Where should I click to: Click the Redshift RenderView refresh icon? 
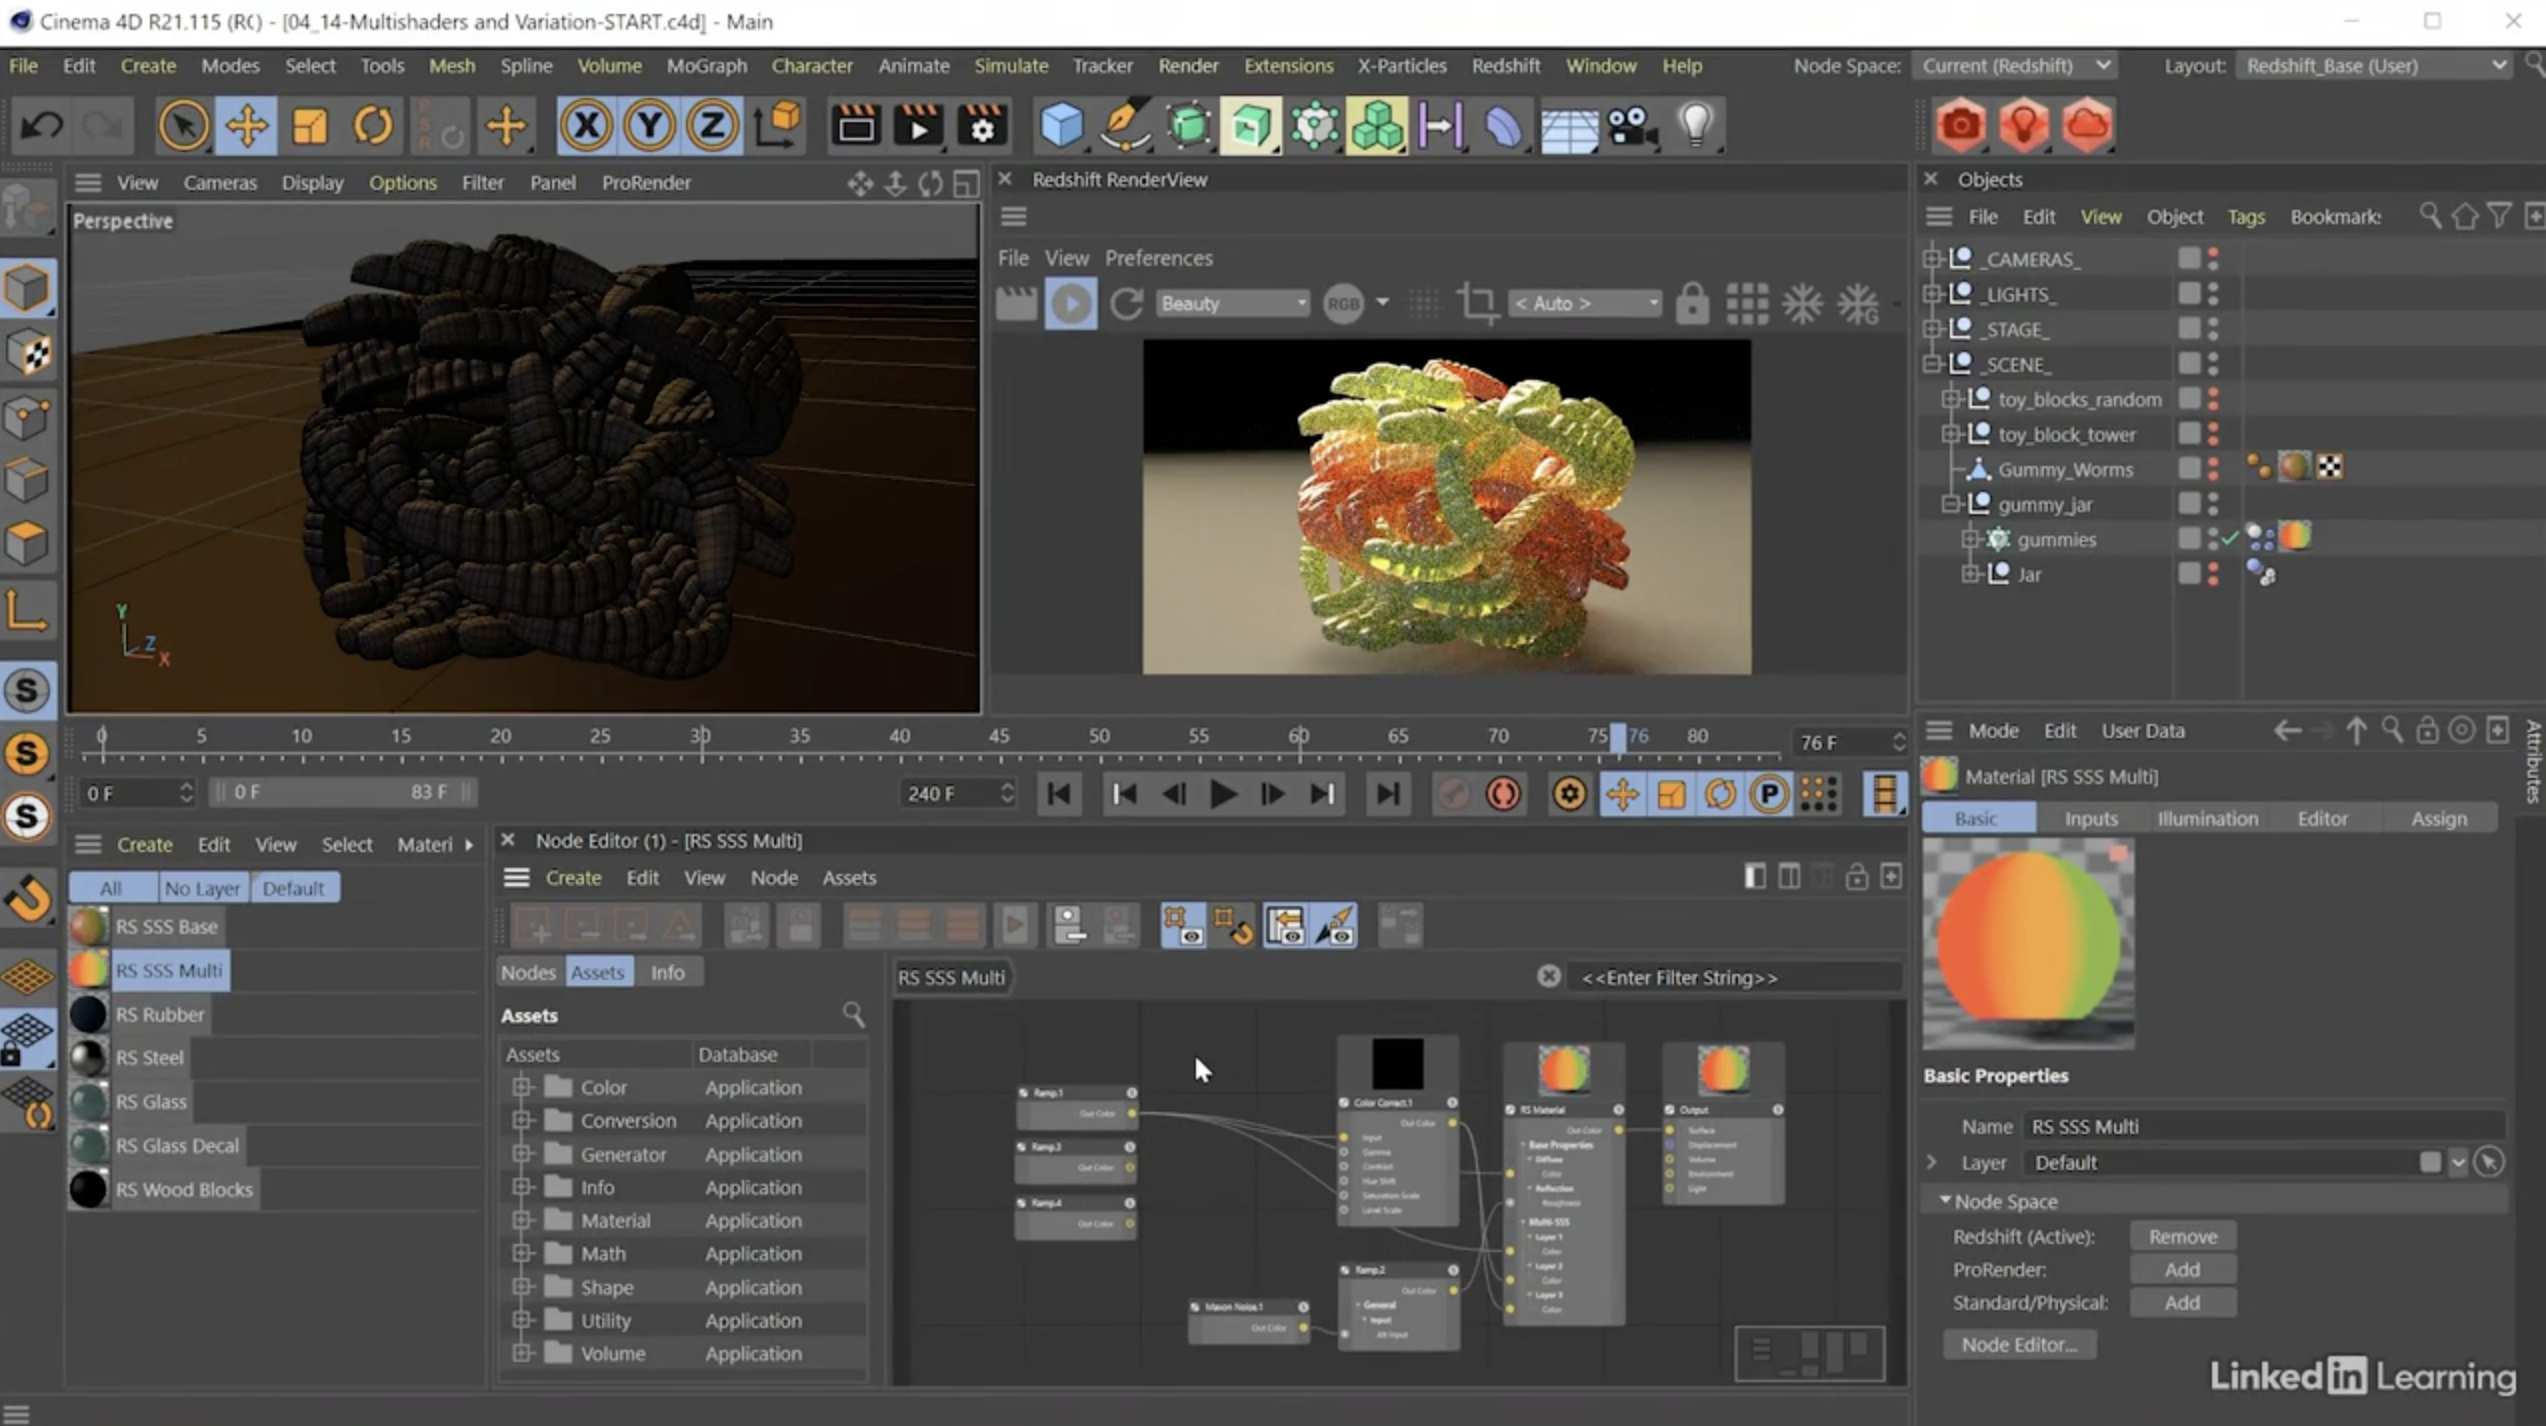click(1127, 303)
